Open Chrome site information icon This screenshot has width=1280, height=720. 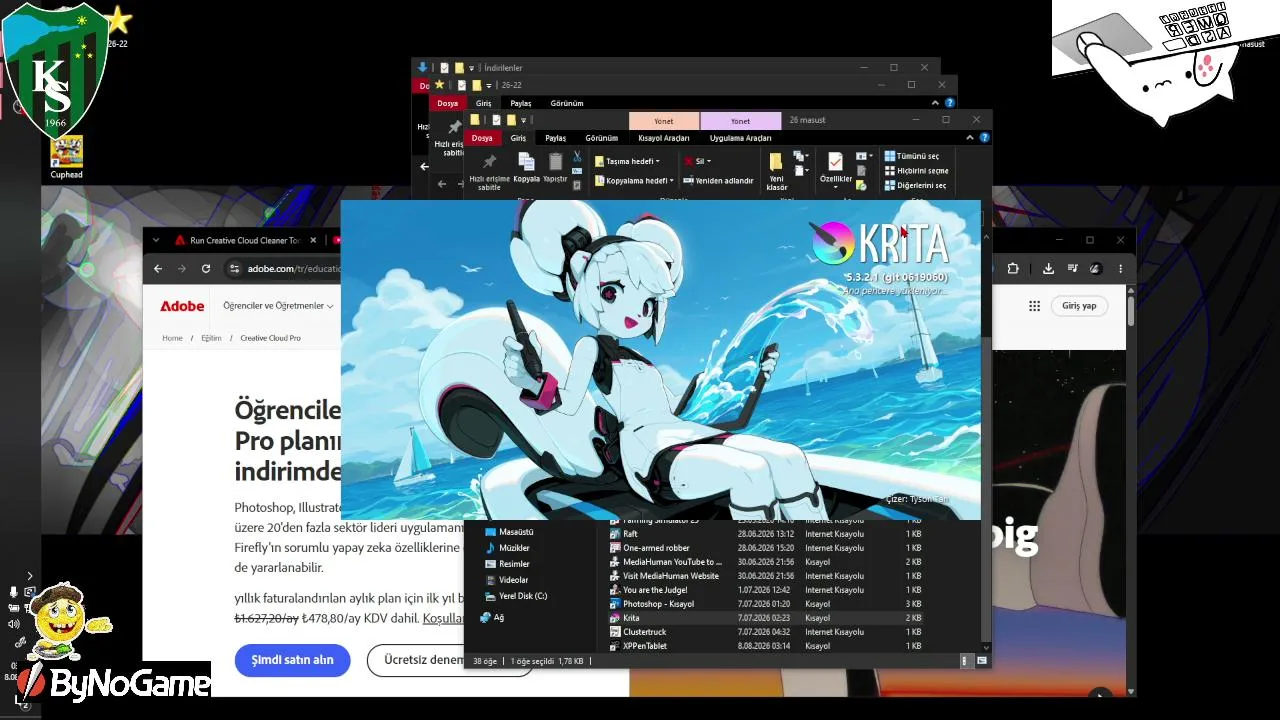(234, 268)
